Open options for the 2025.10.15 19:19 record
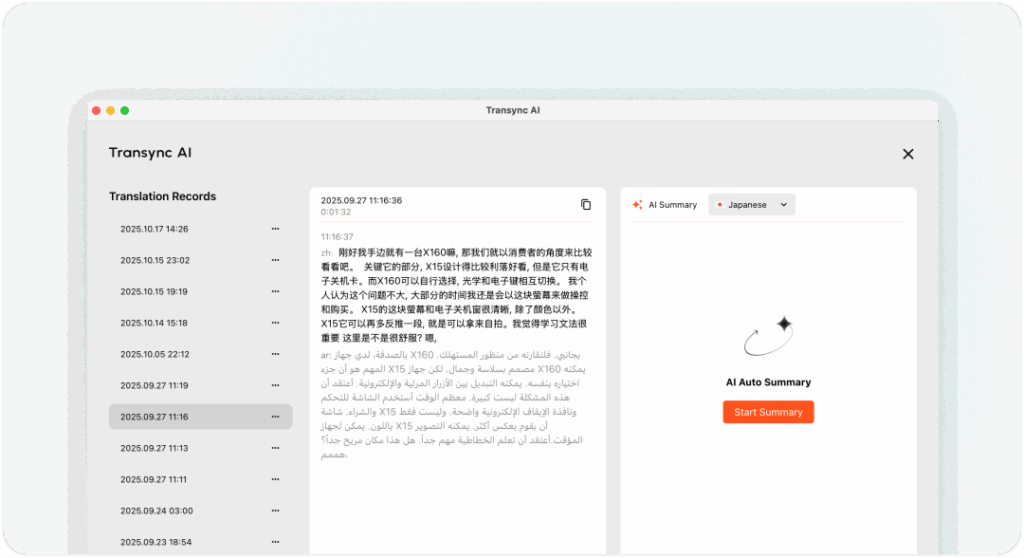The width and height of the screenshot is (1024, 558). (x=275, y=291)
